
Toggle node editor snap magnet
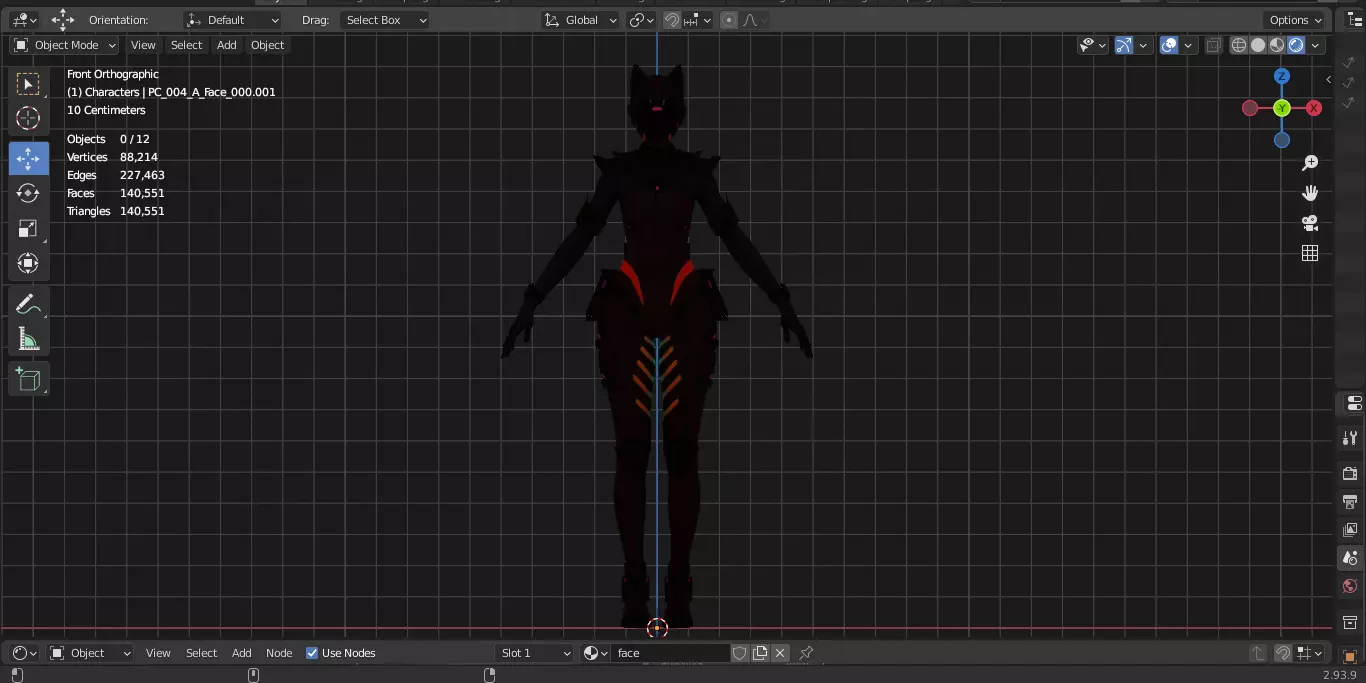pos(1283,653)
